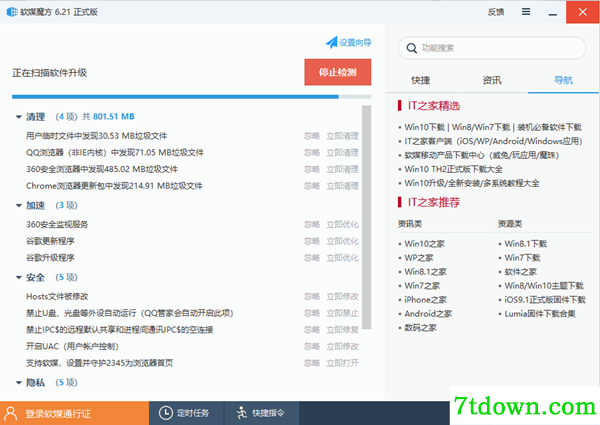Open 设置向导 paper plane icon
The width and height of the screenshot is (600, 425).
pos(331,42)
